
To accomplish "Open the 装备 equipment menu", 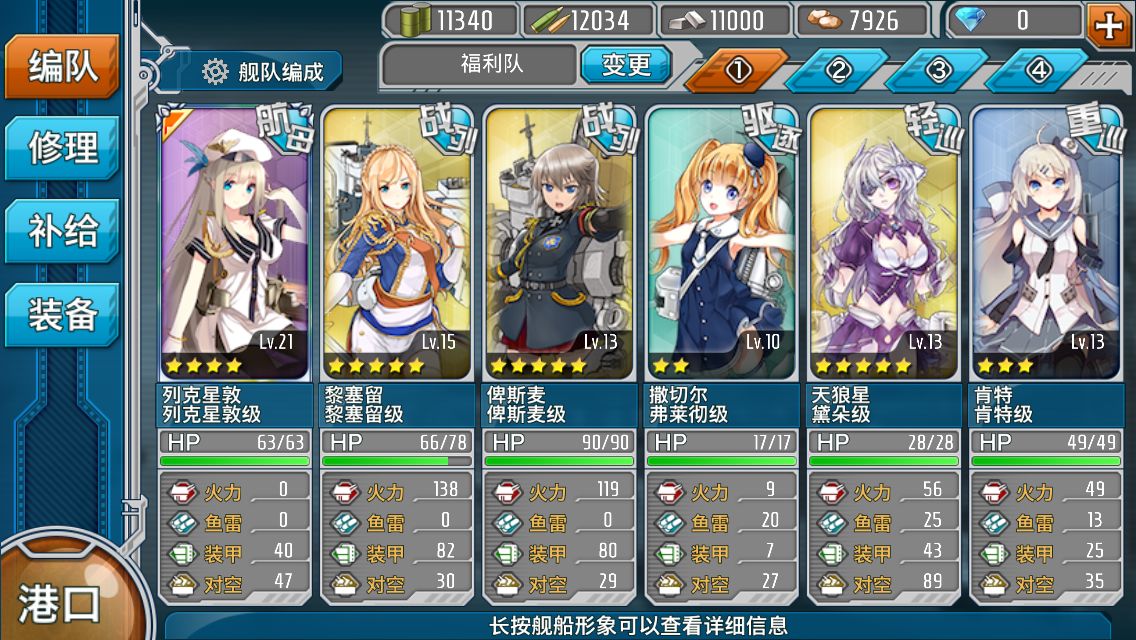I will click(x=62, y=315).
